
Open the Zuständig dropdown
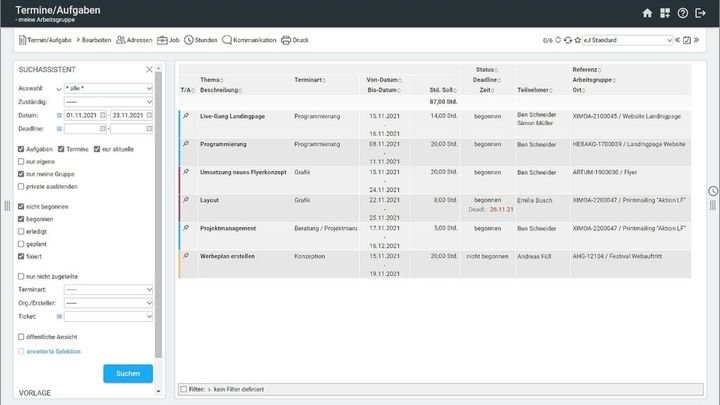pyautogui.click(x=106, y=101)
